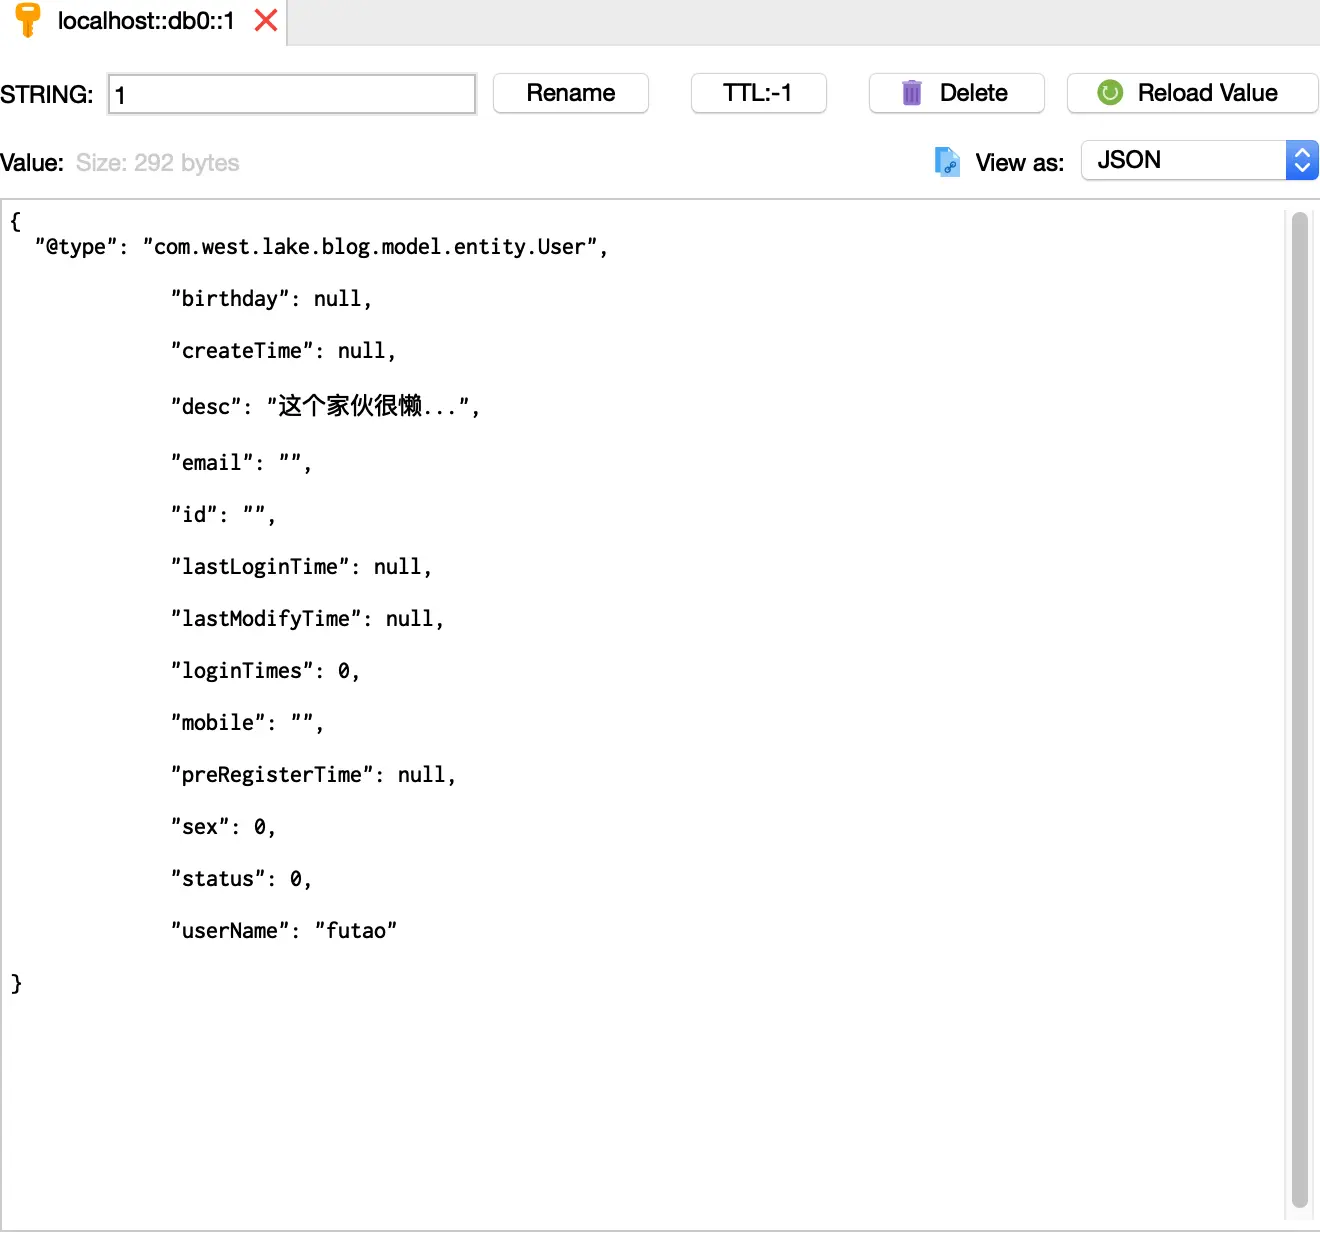Click the "lastLoginTime": null line
Image resolution: width=1320 pixels, height=1246 pixels.
[x=301, y=567]
